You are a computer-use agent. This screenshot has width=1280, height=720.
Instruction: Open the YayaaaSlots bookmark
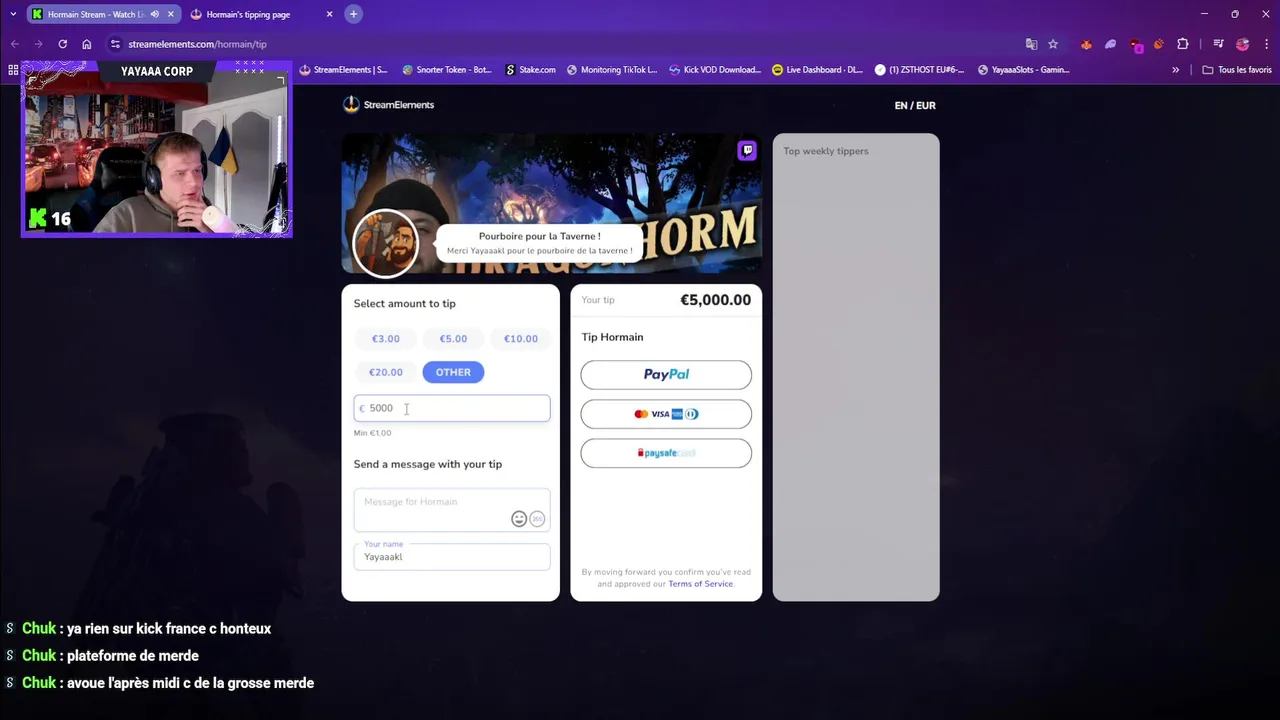click(1024, 70)
